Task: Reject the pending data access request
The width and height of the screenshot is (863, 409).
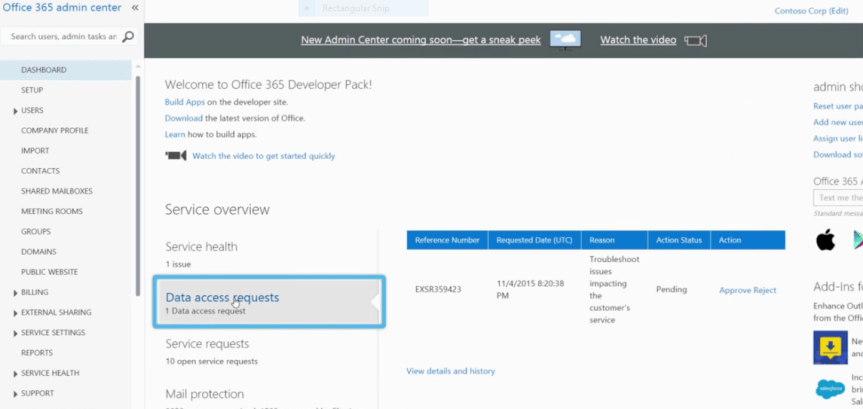Action: 764,290
